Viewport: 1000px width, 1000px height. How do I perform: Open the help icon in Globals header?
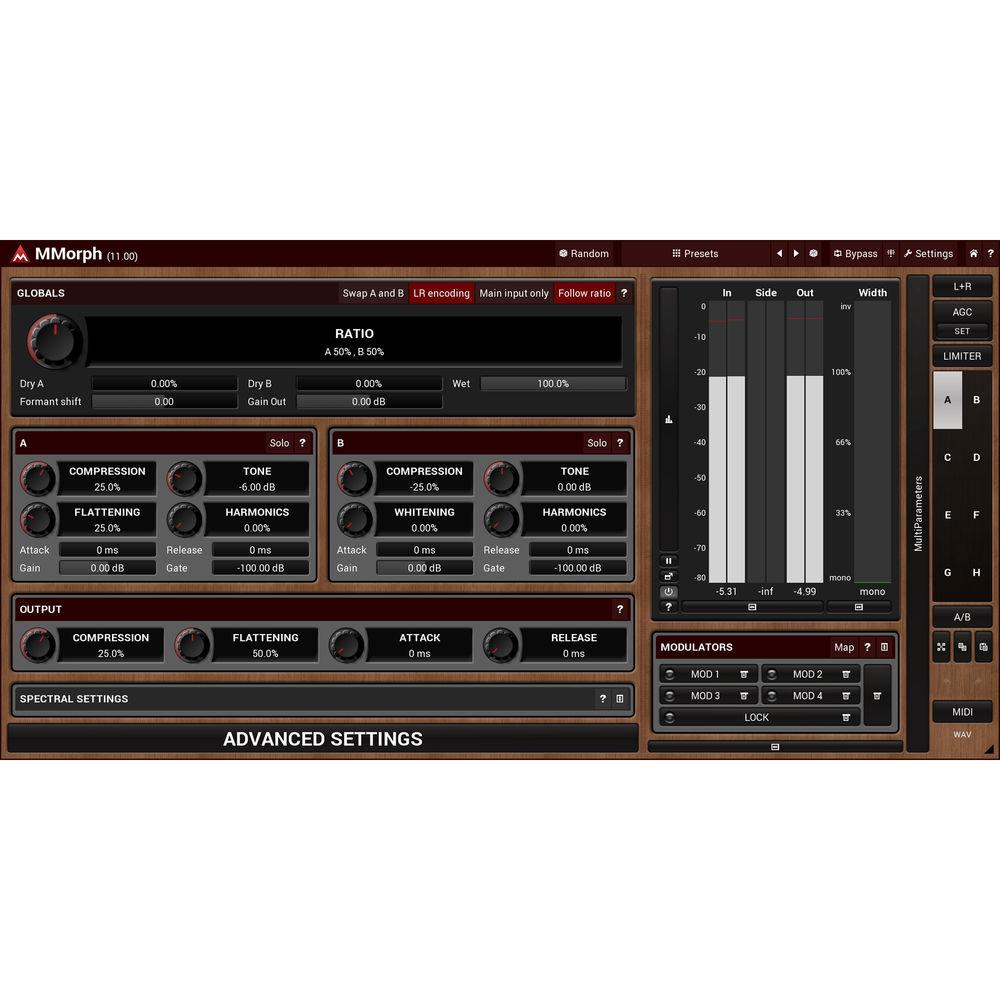(x=624, y=293)
